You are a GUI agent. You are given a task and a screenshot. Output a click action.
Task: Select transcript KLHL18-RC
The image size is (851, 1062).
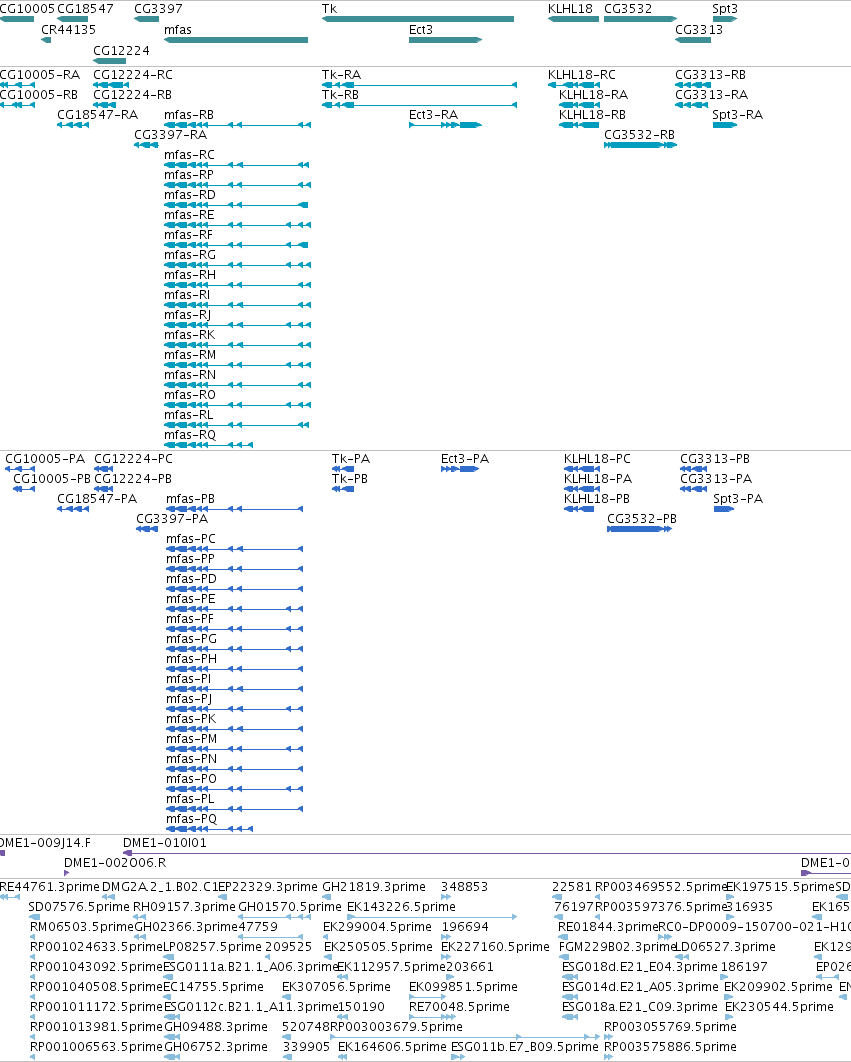(x=581, y=75)
